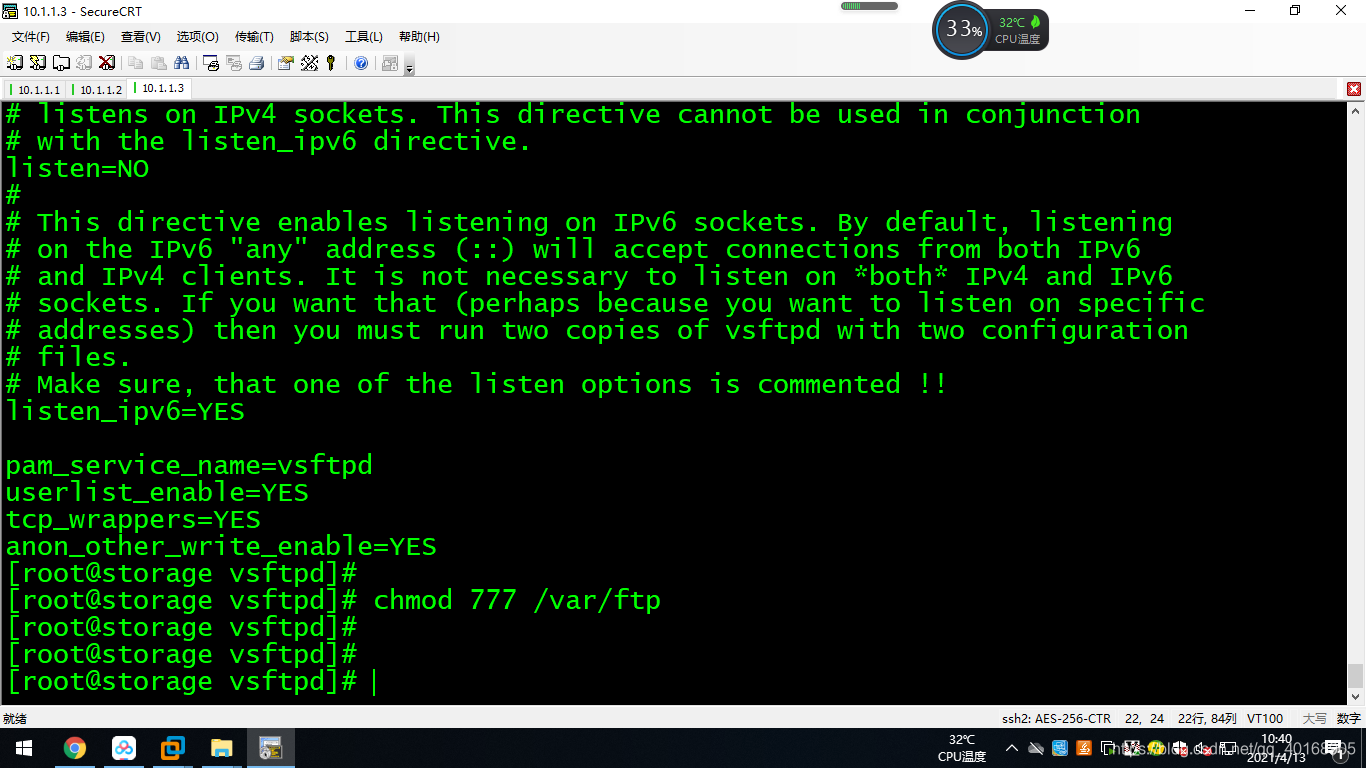Image resolution: width=1366 pixels, height=768 pixels.
Task: Open Help question mark icon
Action: tap(361, 63)
